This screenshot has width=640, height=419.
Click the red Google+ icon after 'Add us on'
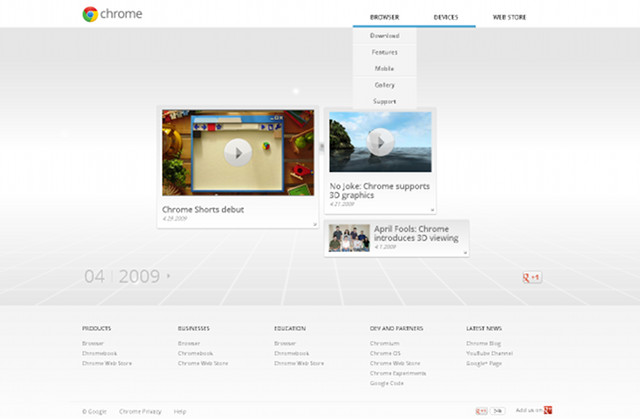[548, 410]
